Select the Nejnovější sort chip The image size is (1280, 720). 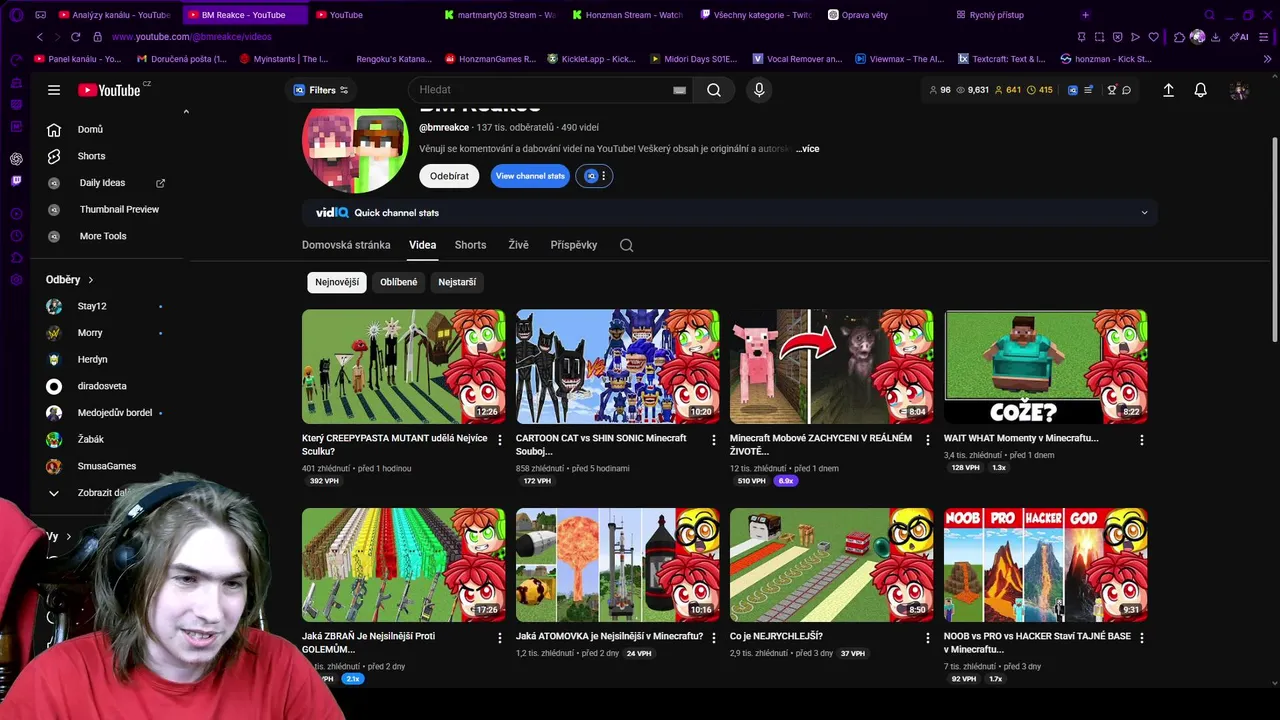337,282
